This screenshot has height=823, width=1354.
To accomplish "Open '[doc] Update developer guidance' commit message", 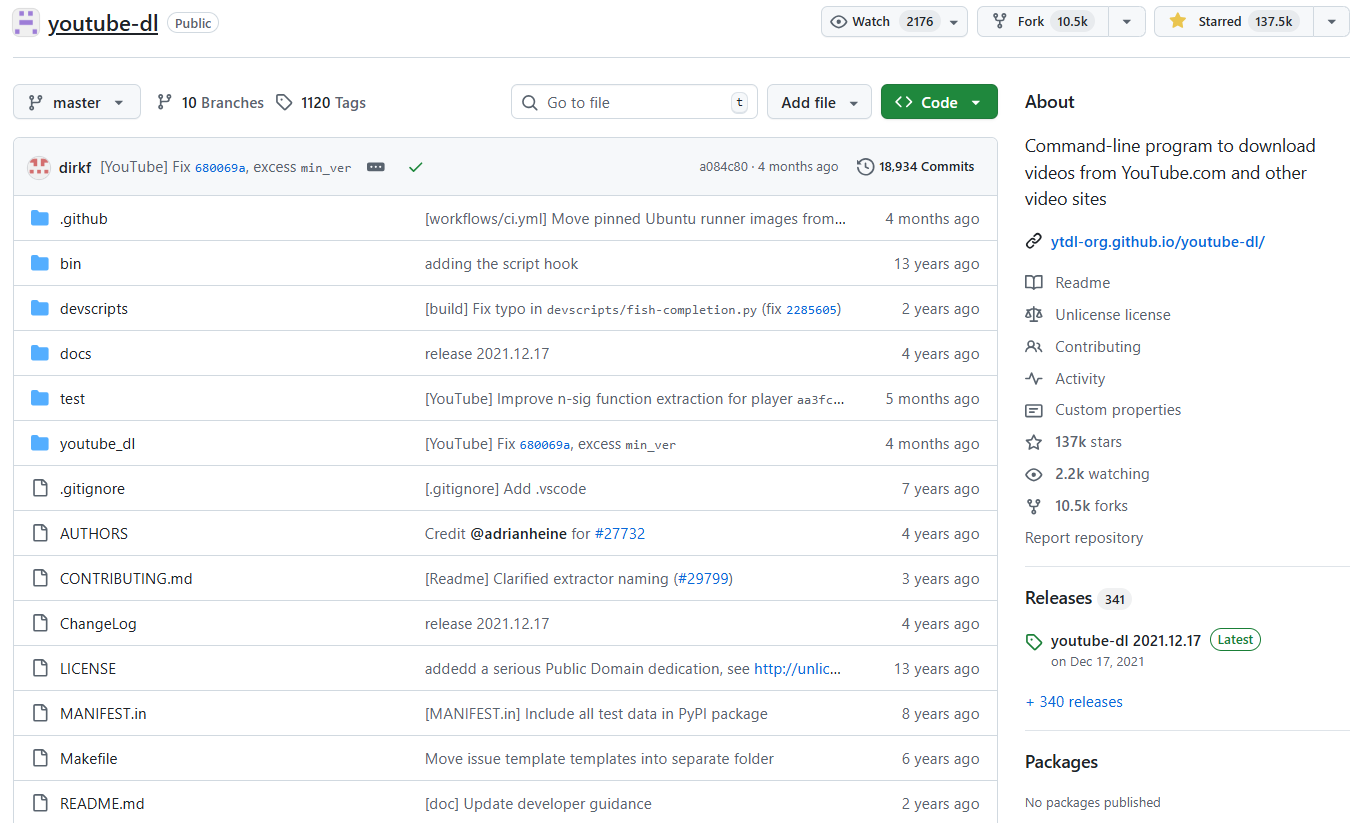I will (x=538, y=804).
